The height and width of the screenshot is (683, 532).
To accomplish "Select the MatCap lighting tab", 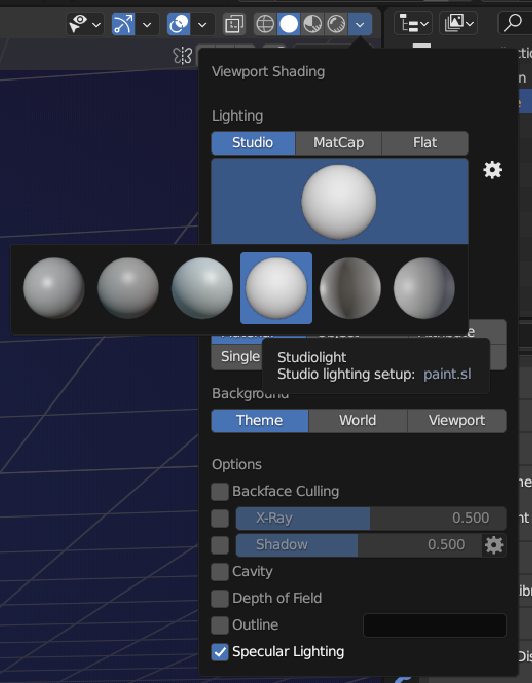I will click(x=339, y=143).
